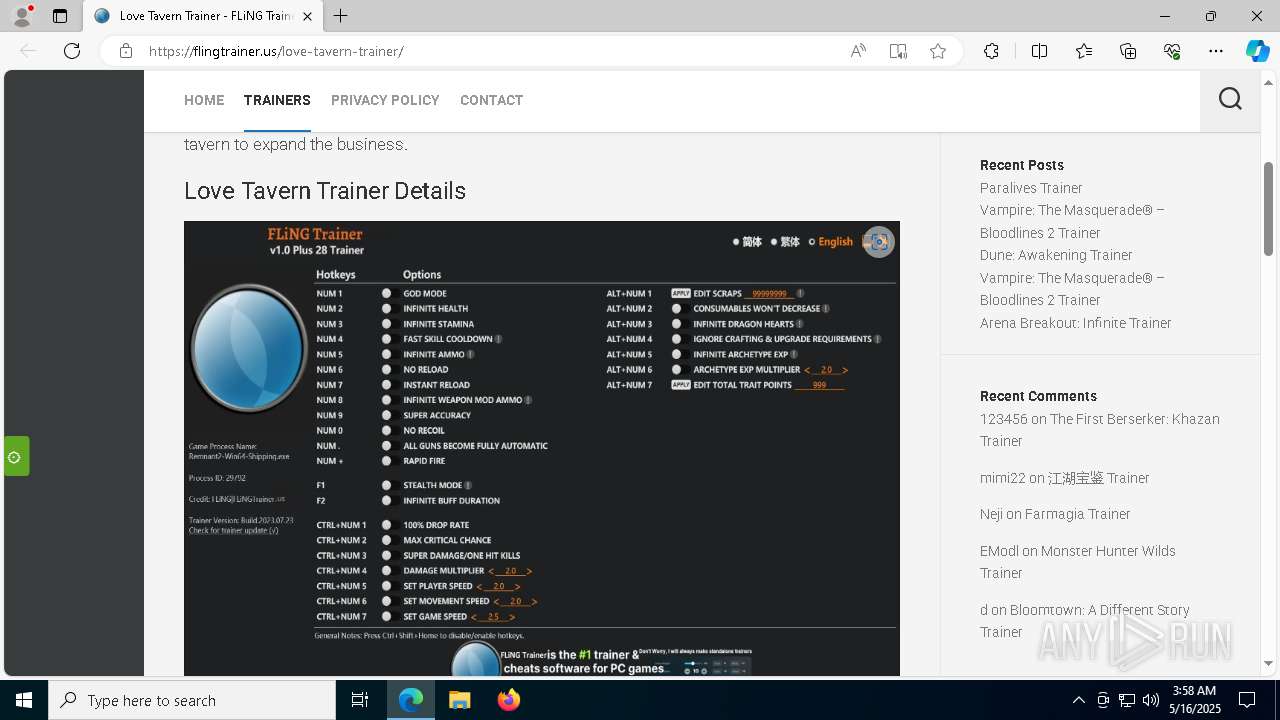1280x720 pixels.
Task: Go to the HOME menu item
Action: [x=204, y=100]
